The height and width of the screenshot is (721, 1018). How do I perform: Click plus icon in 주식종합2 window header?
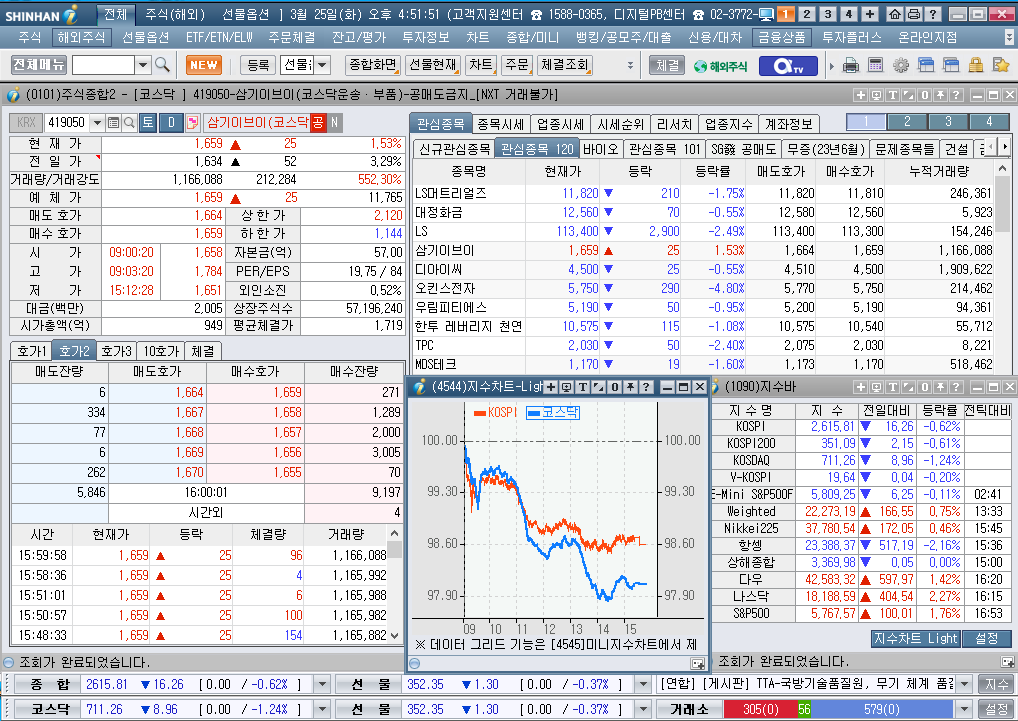[860, 95]
